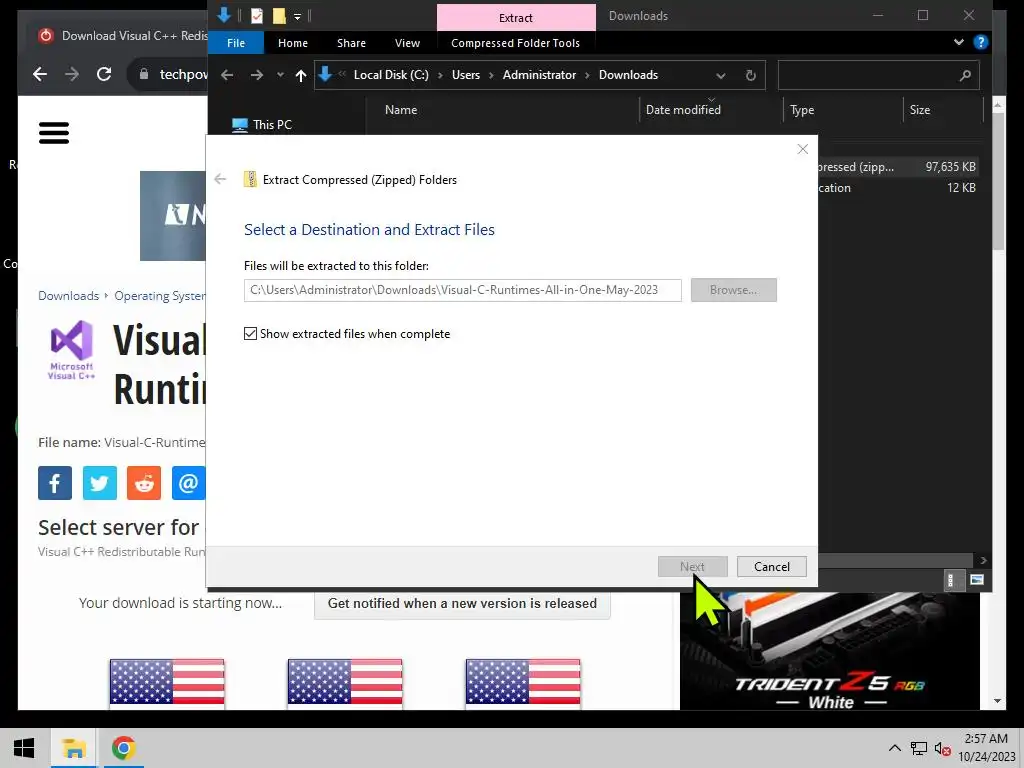Click the Browse... button
This screenshot has width=1024, height=768.
[733, 290]
